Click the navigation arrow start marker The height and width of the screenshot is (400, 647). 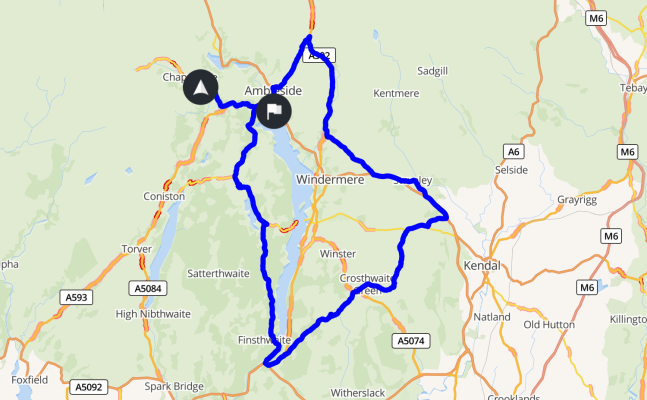point(201,87)
